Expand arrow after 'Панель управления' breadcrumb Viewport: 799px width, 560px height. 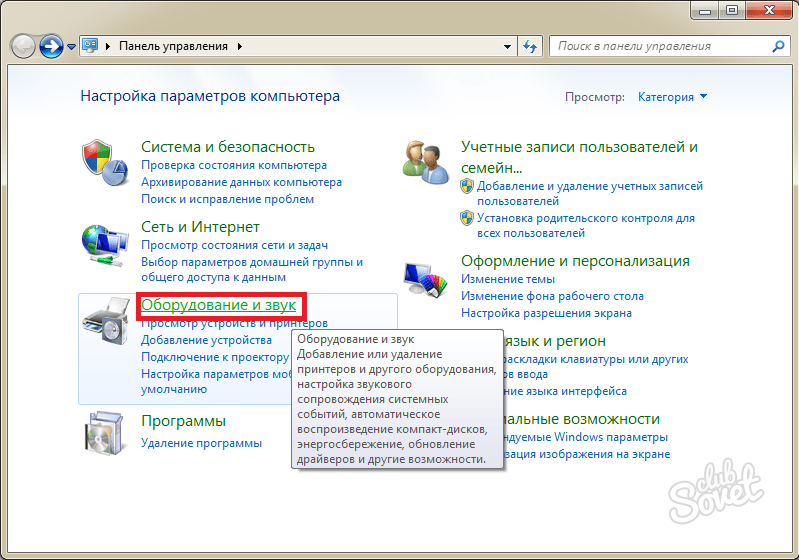click(x=239, y=46)
